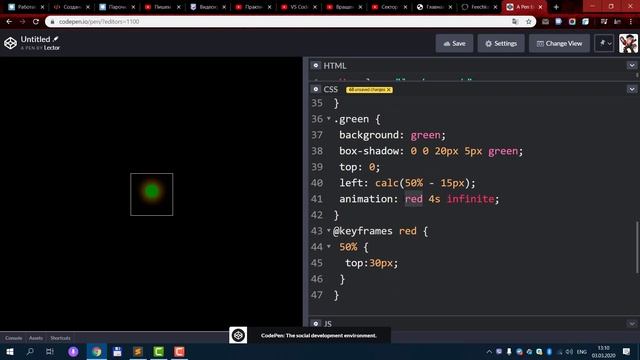Click the green dot in preview
This screenshot has width=640, height=360.
152,191
